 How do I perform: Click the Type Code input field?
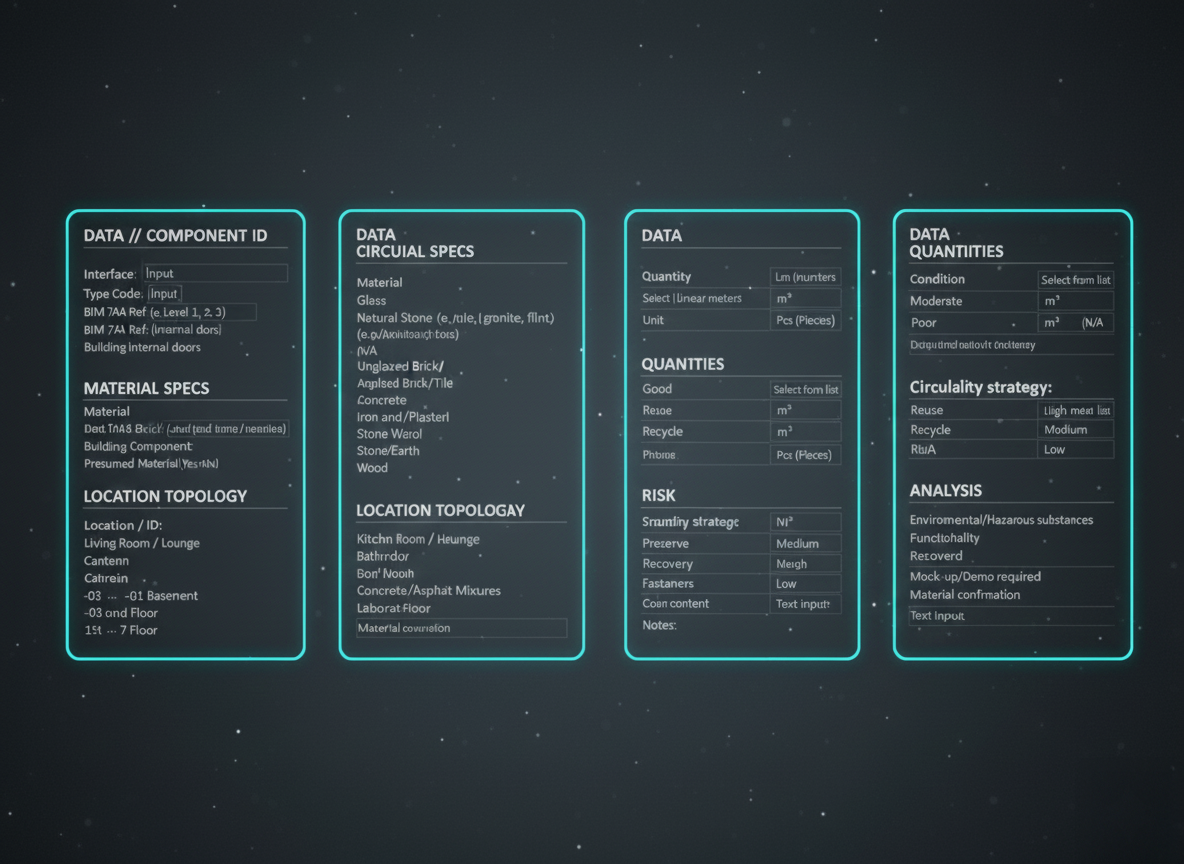coord(163,294)
